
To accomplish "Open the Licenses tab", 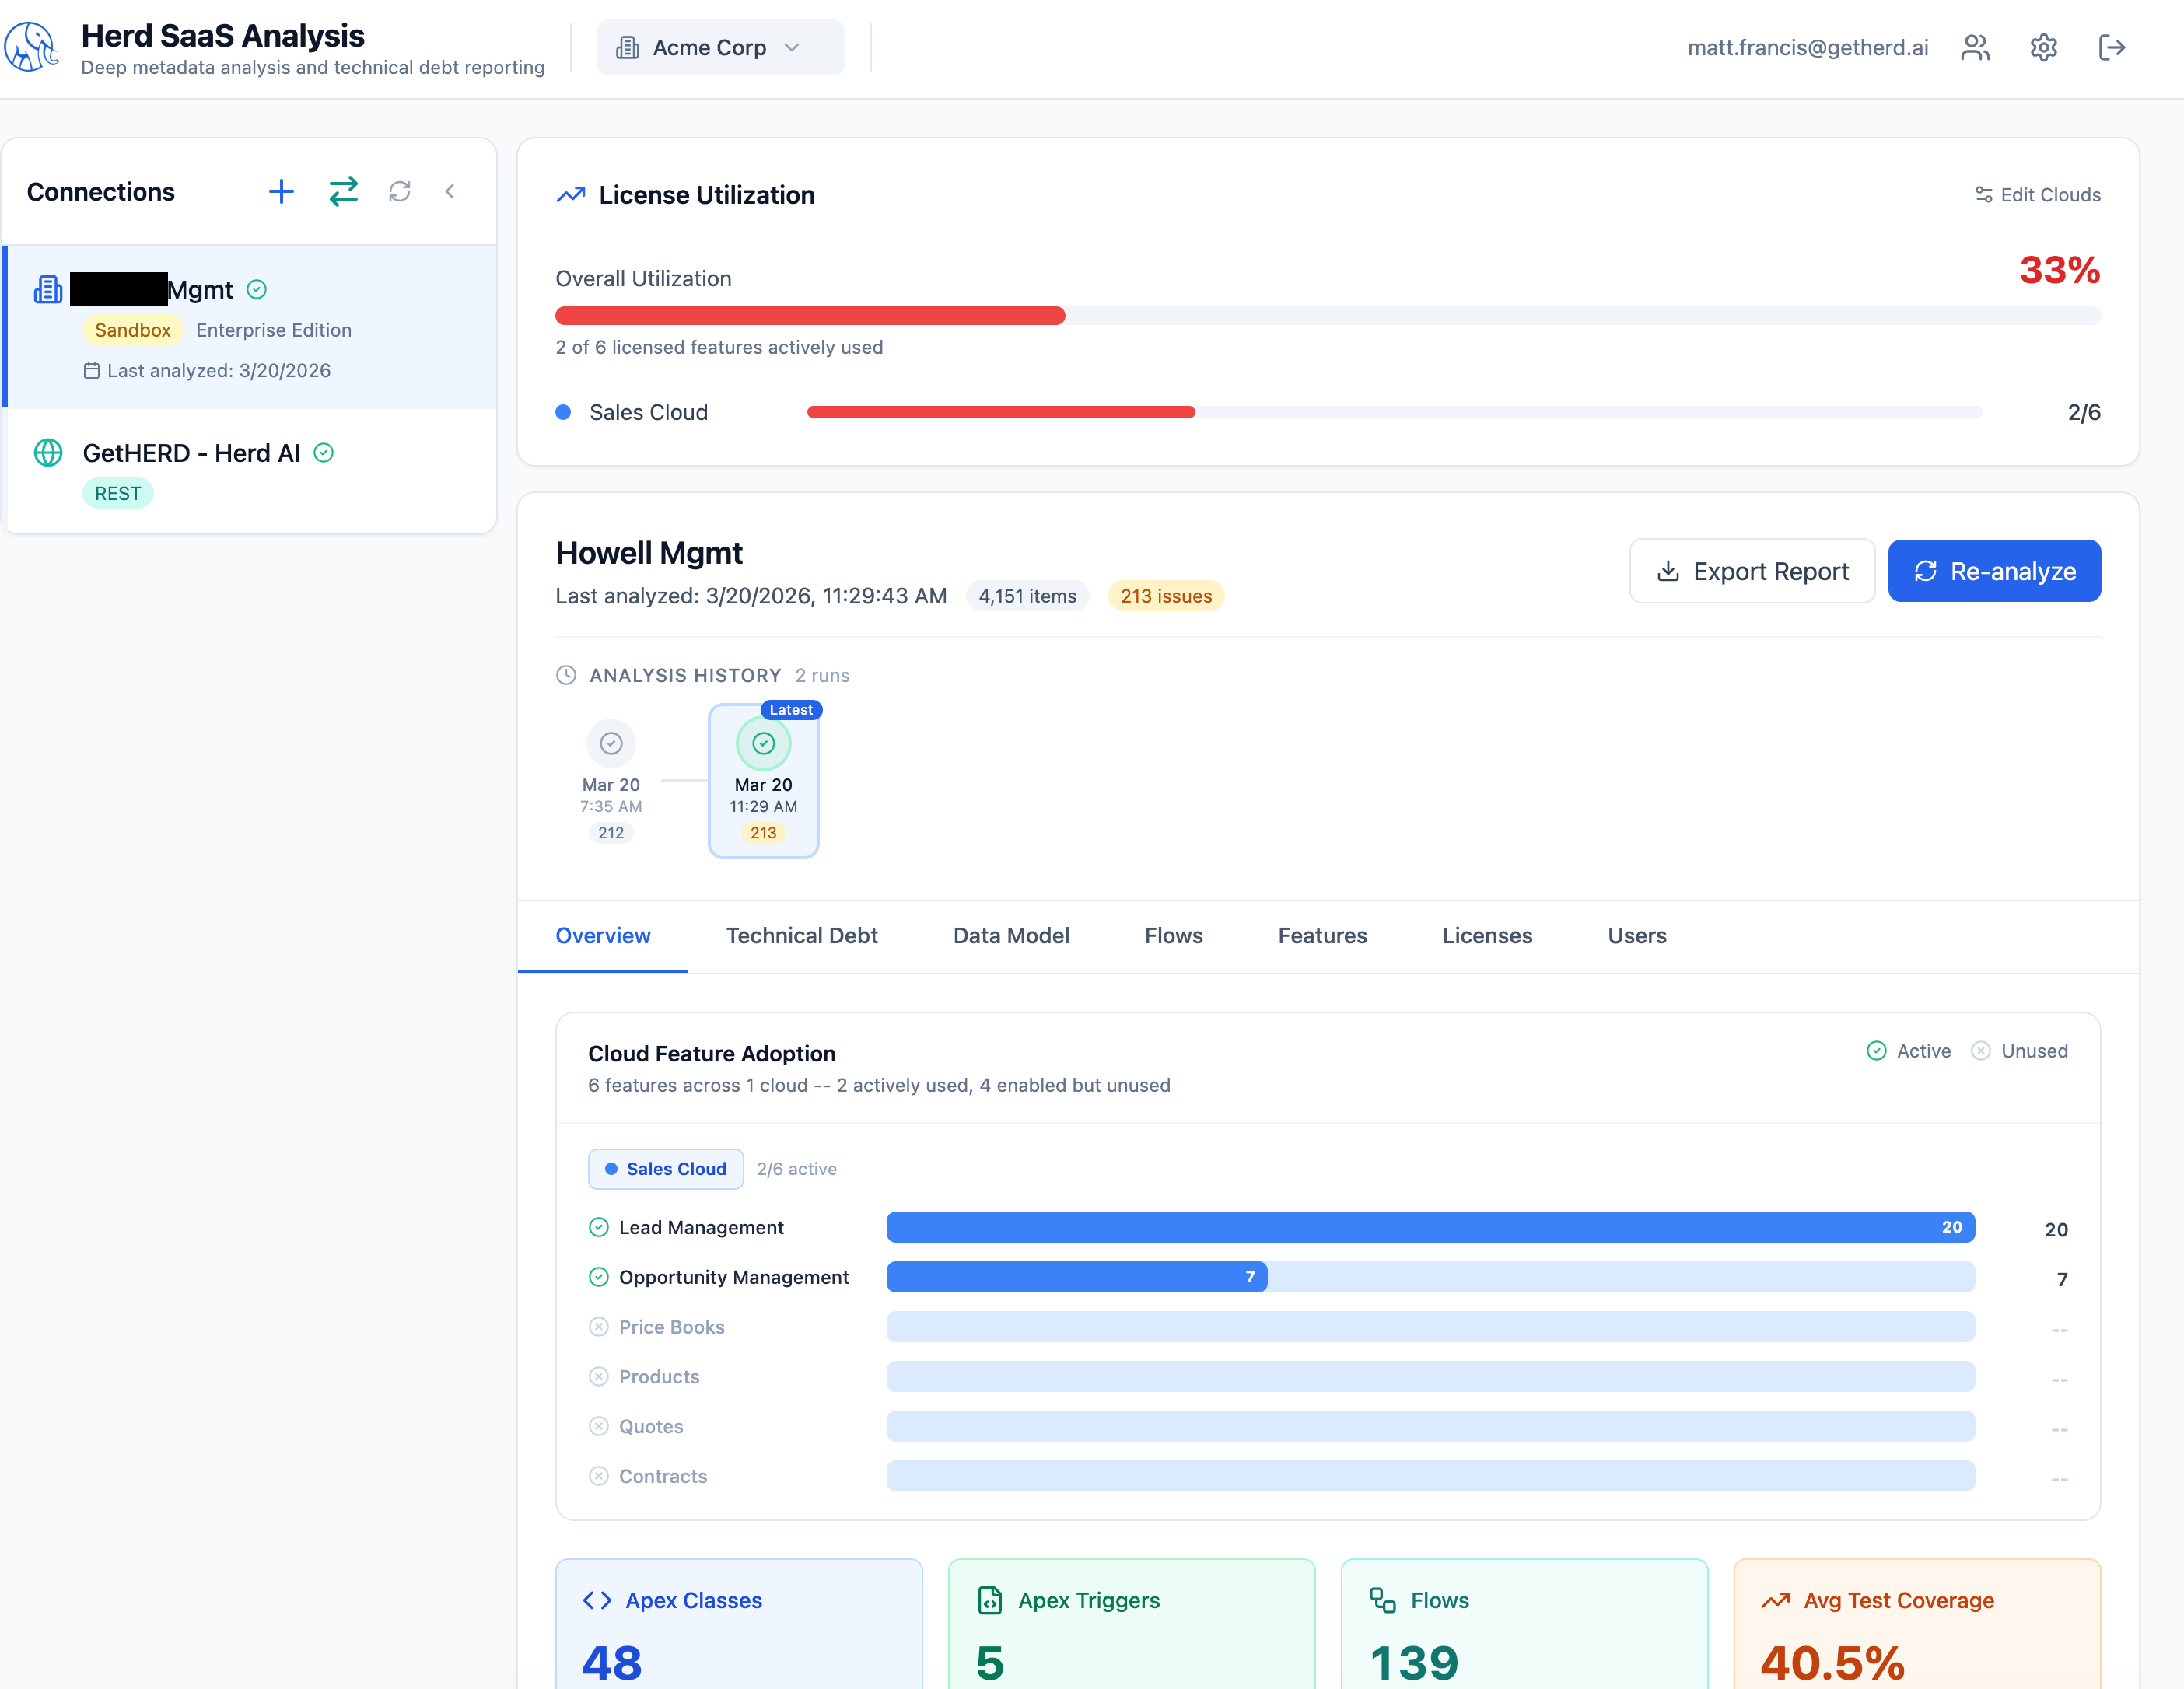I will (1487, 936).
